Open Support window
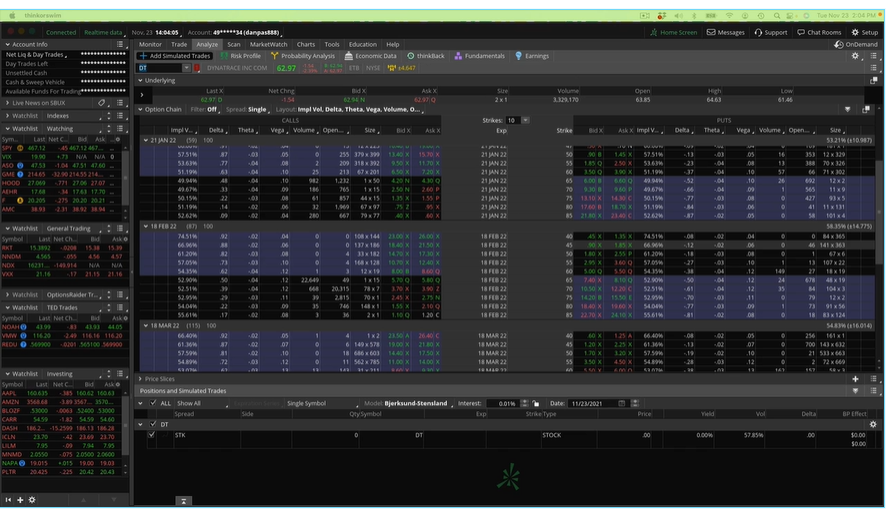This screenshot has width=895, height=527. [x=771, y=33]
